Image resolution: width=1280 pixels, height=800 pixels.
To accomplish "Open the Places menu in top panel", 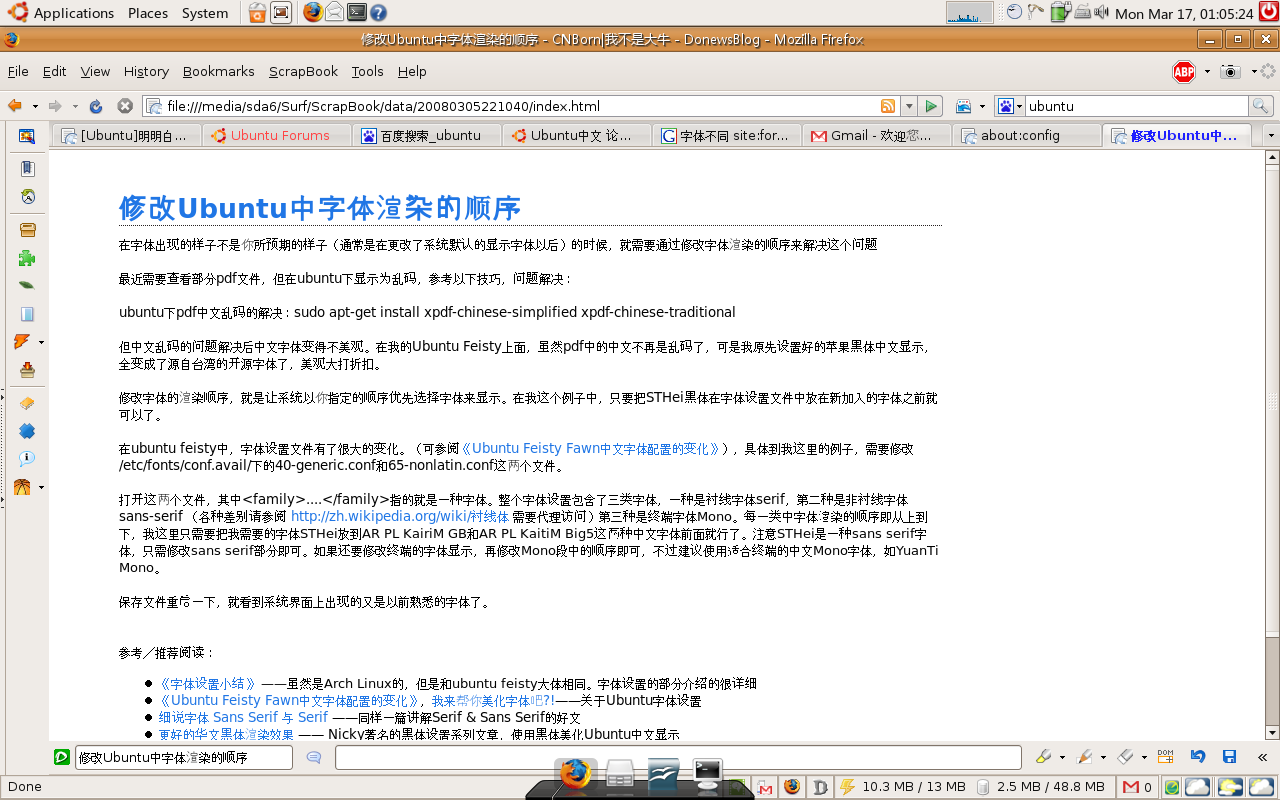I will click(x=148, y=13).
